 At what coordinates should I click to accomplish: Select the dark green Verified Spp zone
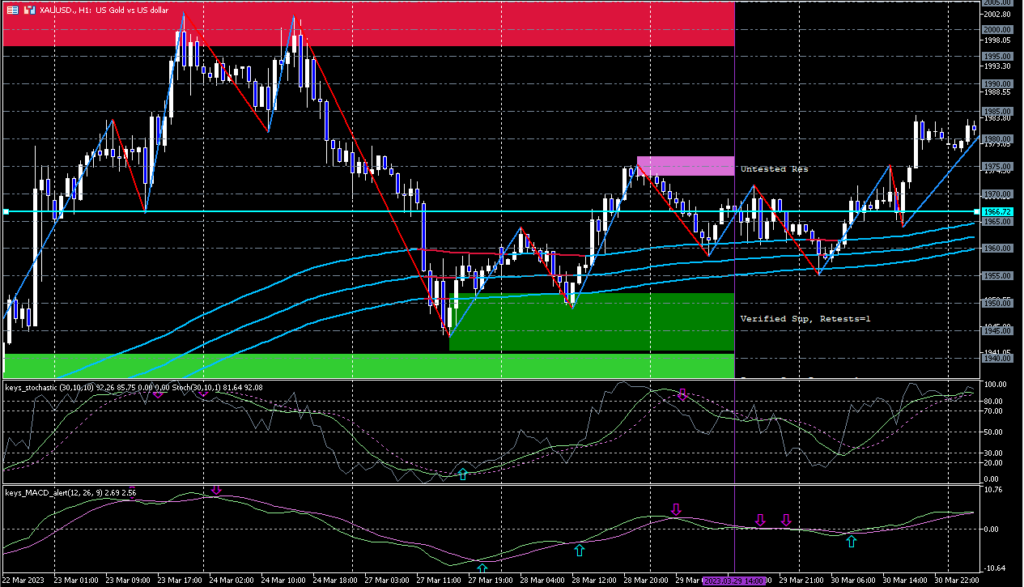[590, 322]
